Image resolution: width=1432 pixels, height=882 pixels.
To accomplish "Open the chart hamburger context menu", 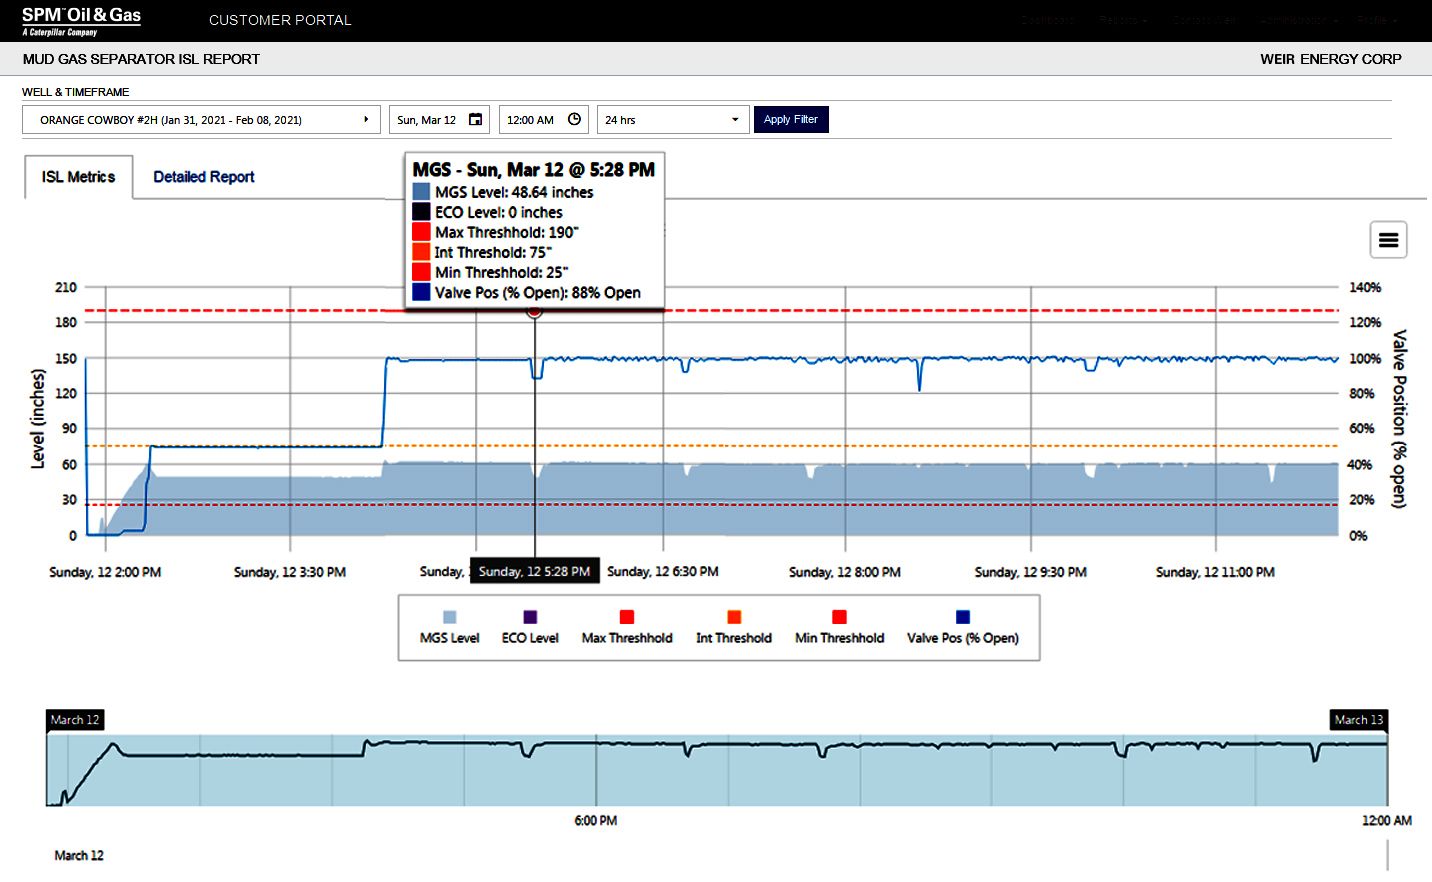I will pyautogui.click(x=1388, y=240).
